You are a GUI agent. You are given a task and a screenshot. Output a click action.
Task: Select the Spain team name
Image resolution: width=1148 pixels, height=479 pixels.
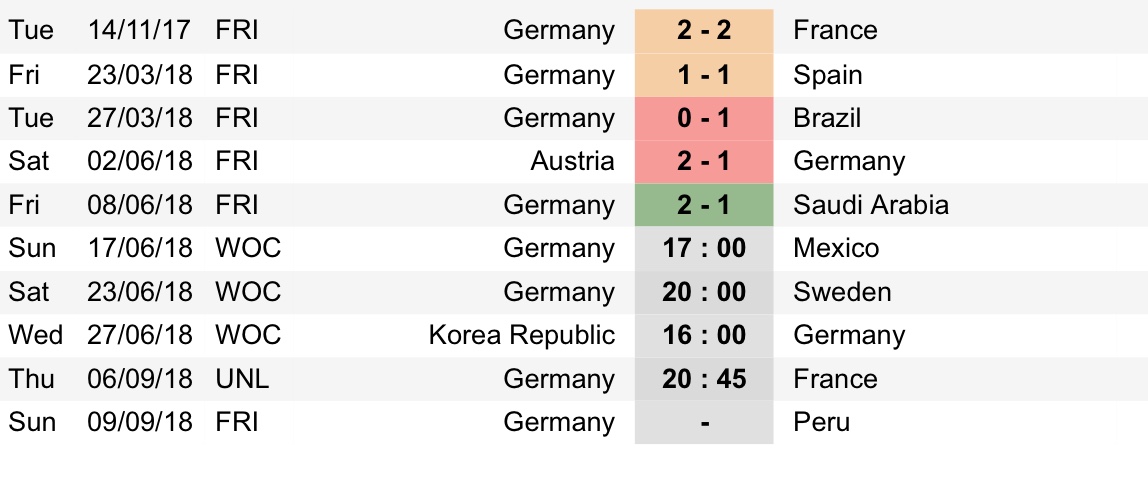coord(827,75)
